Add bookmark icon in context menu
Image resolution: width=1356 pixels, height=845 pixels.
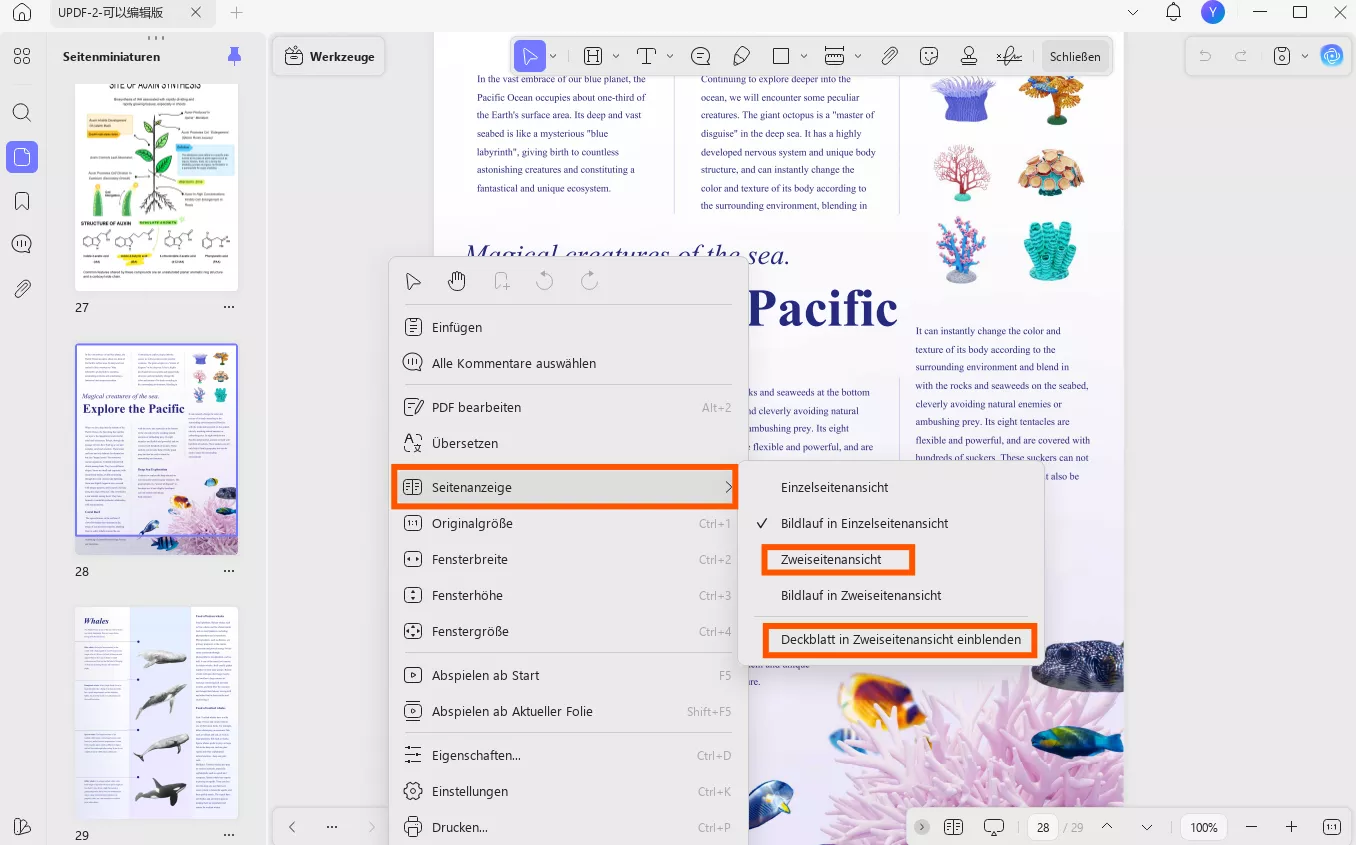[x=502, y=281]
